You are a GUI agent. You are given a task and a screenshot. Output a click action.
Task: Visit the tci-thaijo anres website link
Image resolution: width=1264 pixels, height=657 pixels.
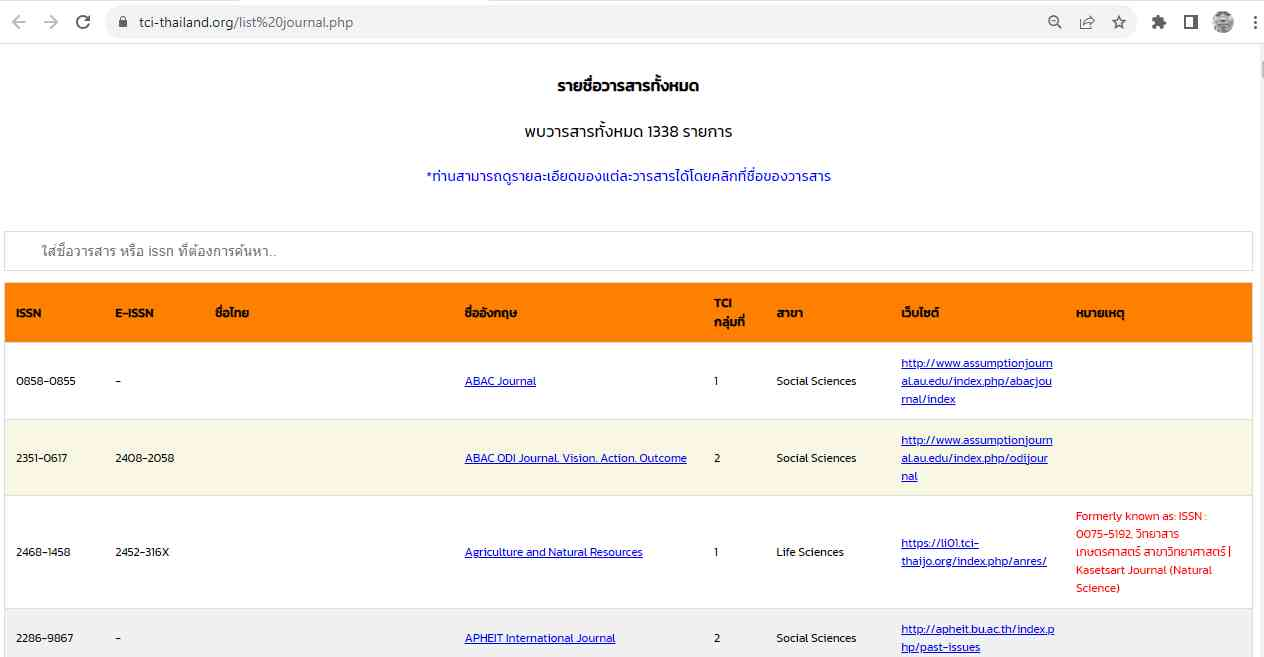pyautogui.click(x=973, y=552)
